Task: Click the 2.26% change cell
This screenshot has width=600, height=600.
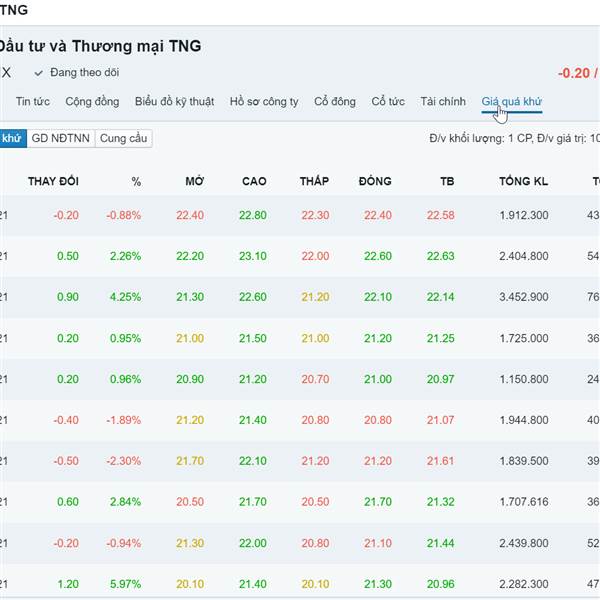Action: coord(126,256)
